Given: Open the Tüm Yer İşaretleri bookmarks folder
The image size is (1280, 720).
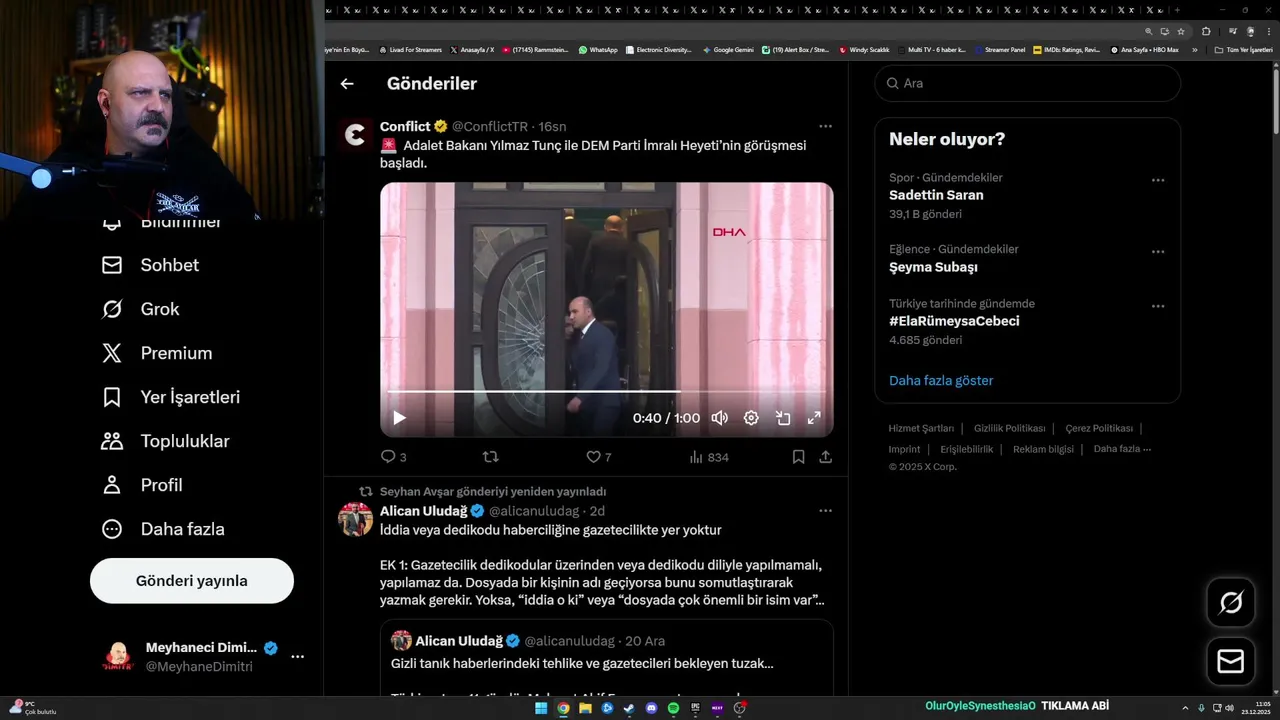Looking at the screenshot, I should click(x=1243, y=49).
